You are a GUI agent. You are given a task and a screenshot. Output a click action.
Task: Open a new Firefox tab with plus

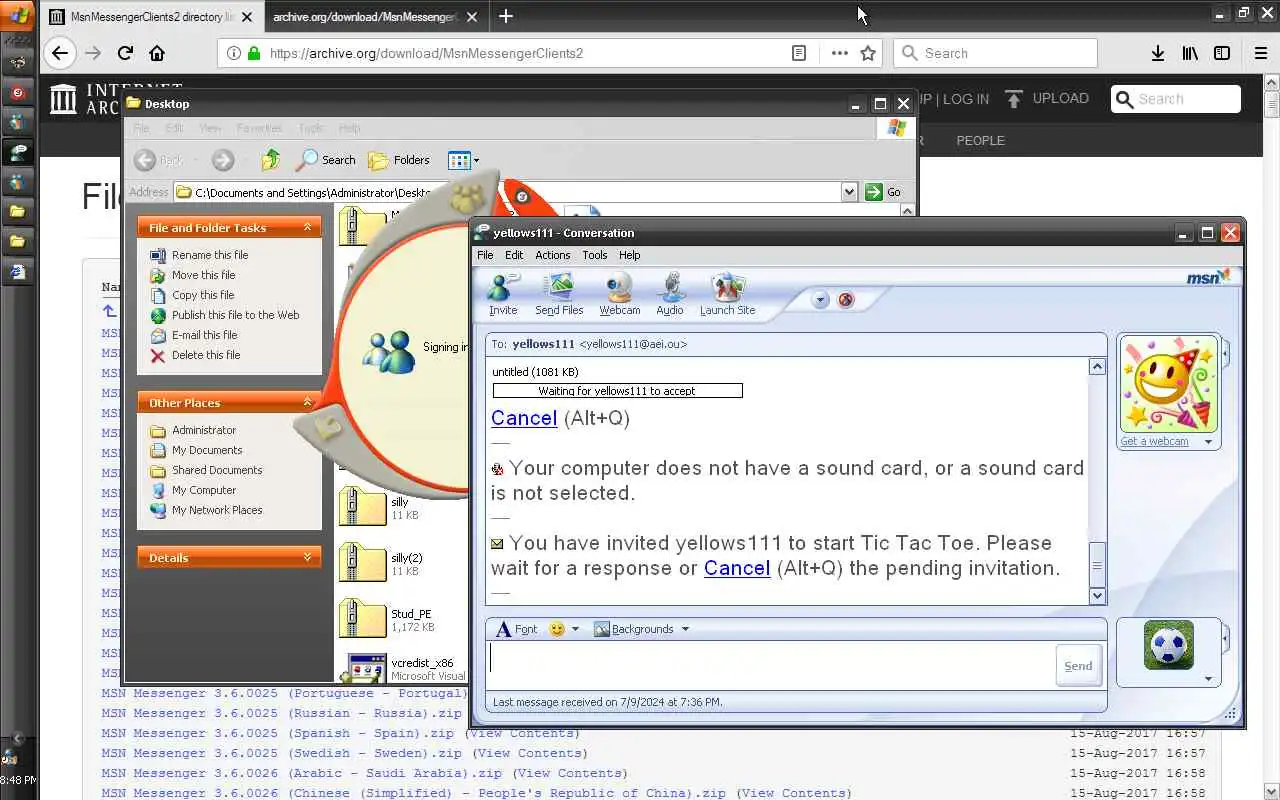pyautogui.click(x=506, y=16)
